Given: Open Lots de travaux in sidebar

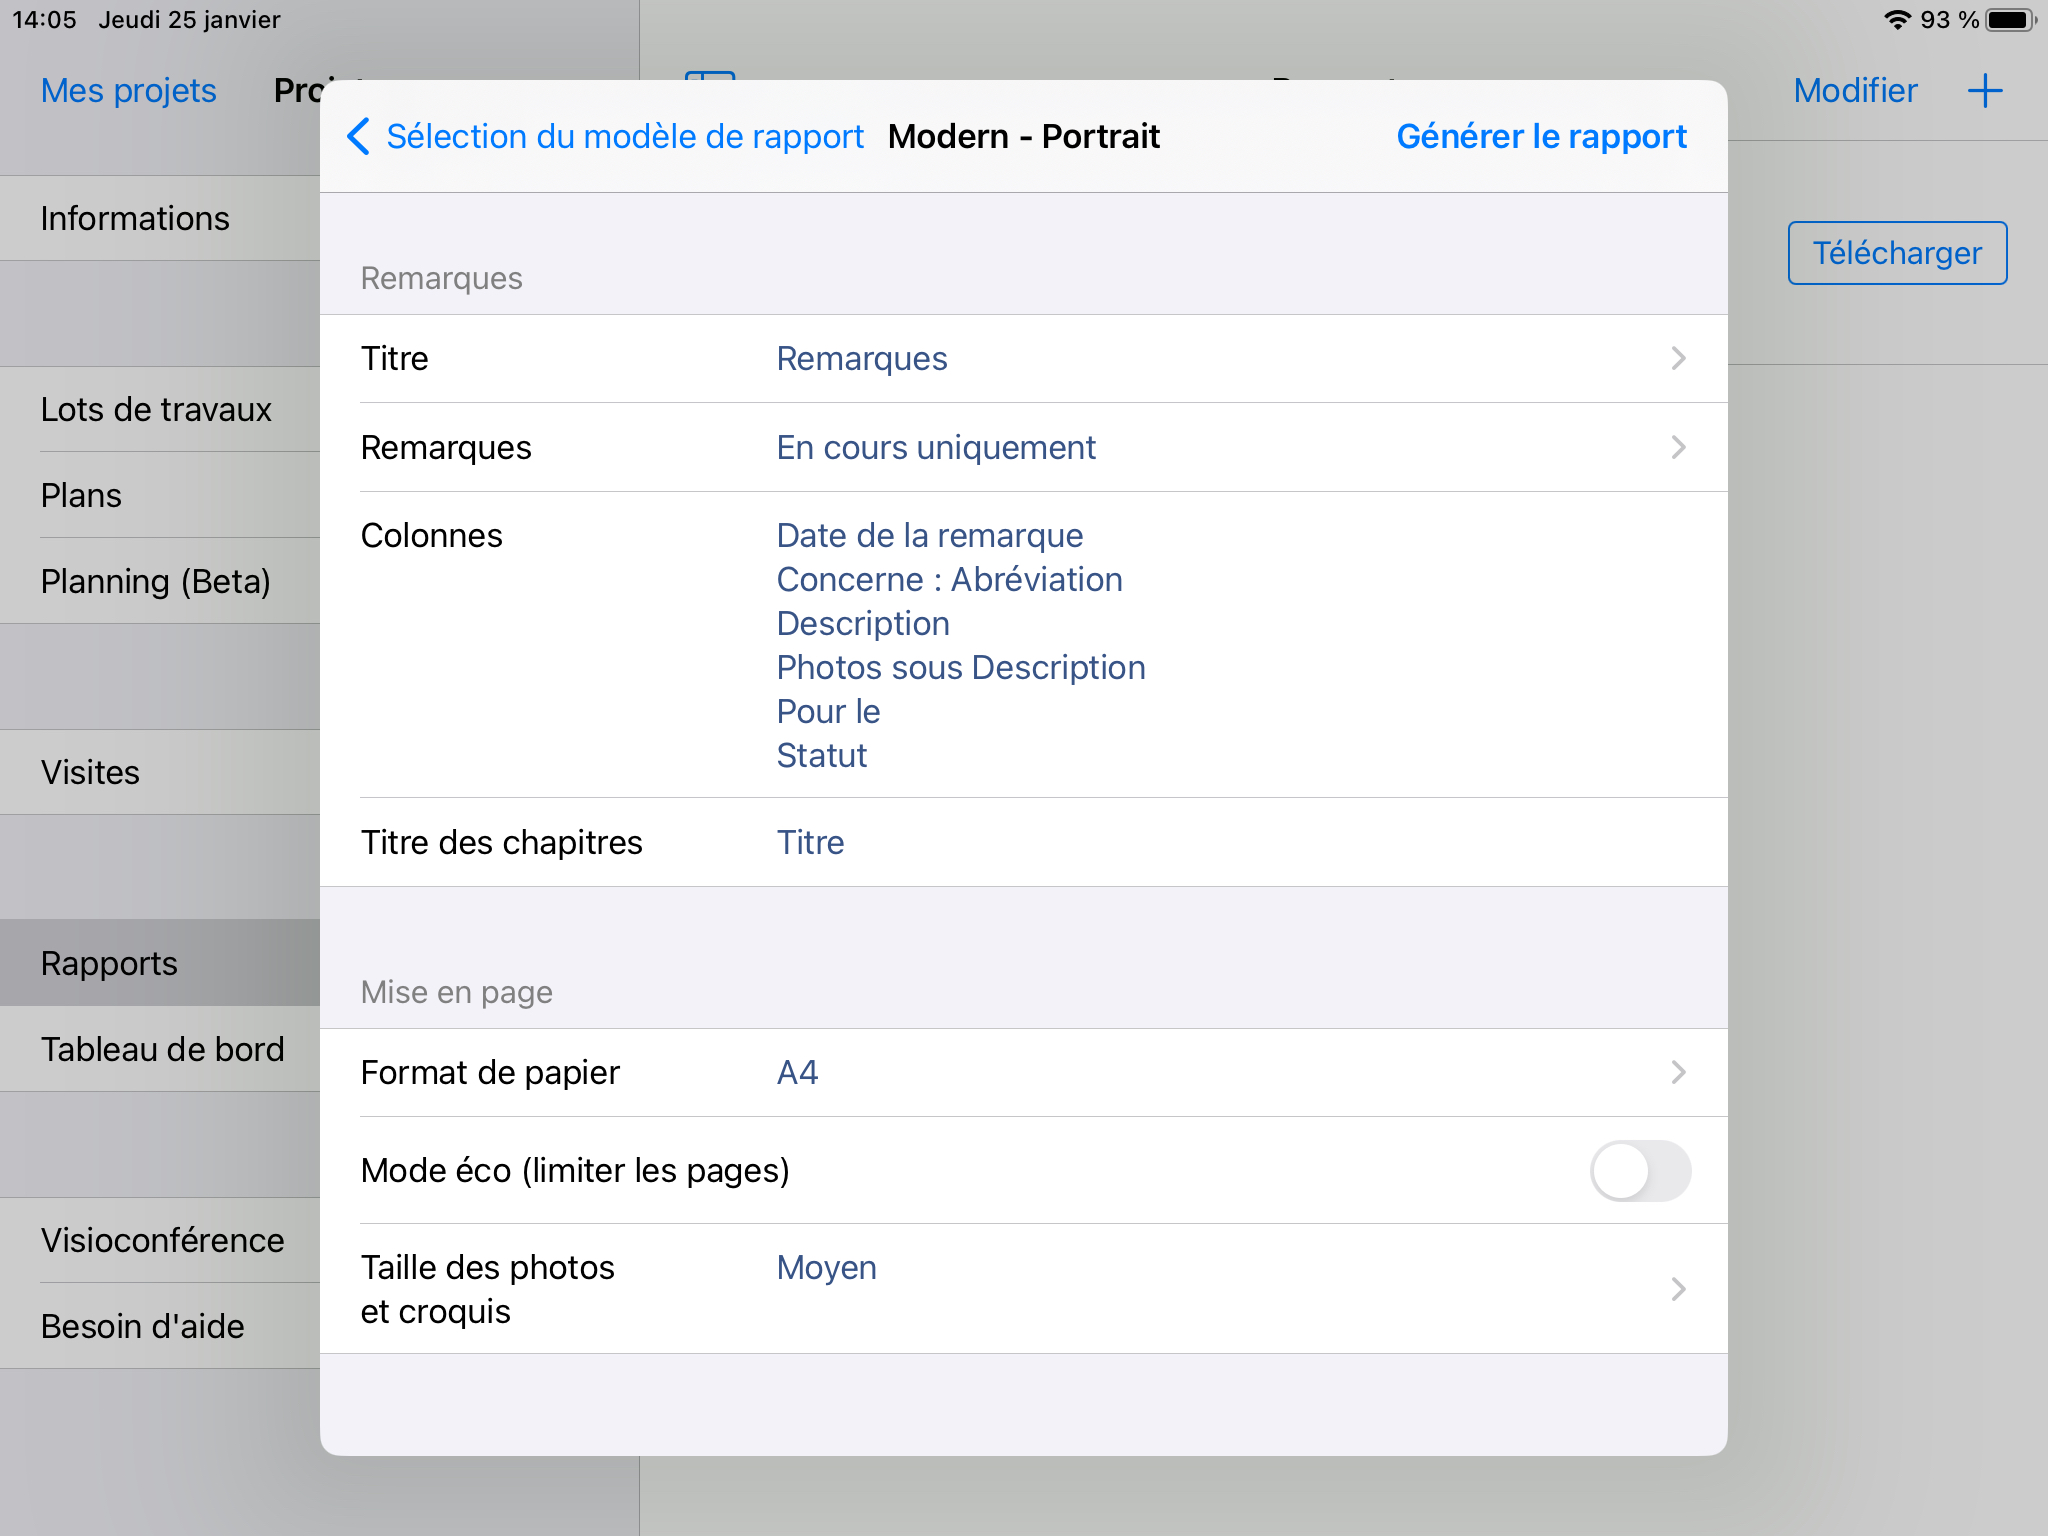Looking at the screenshot, I should [156, 409].
